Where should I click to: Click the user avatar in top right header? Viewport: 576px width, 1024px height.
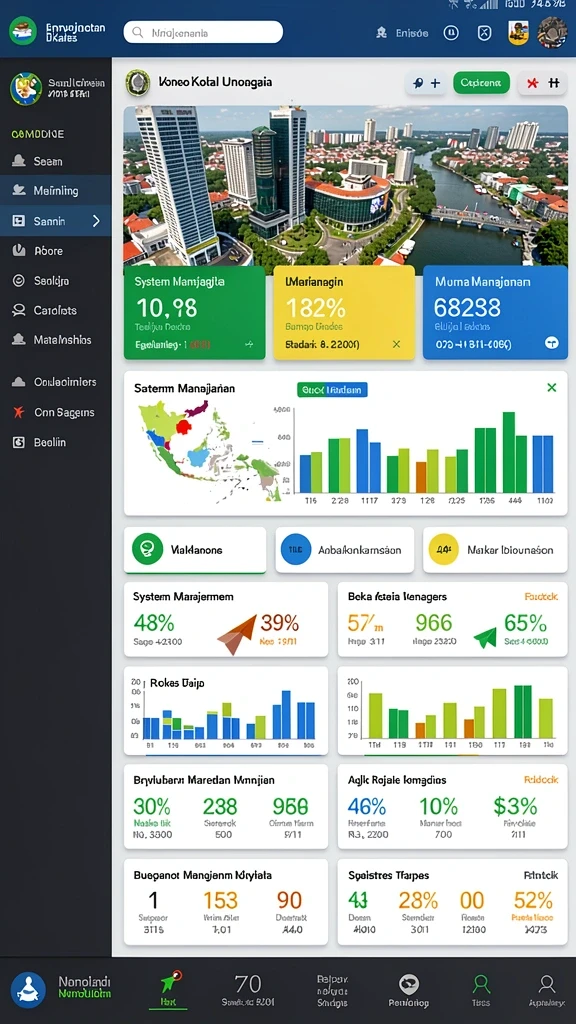tap(551, 33)
